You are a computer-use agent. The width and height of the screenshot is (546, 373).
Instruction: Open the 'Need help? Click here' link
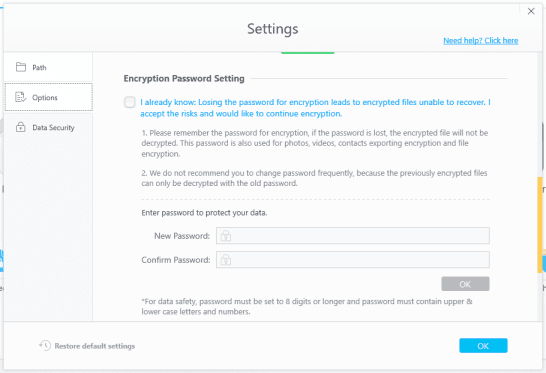481,41
